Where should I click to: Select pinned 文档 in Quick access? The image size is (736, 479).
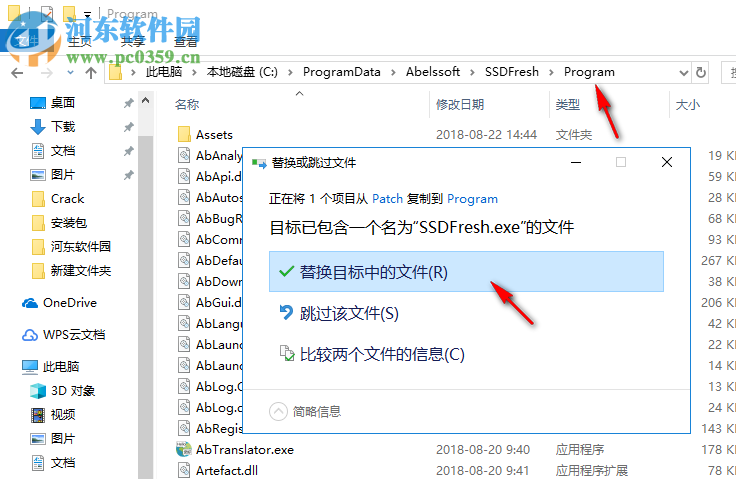(63, 151)
